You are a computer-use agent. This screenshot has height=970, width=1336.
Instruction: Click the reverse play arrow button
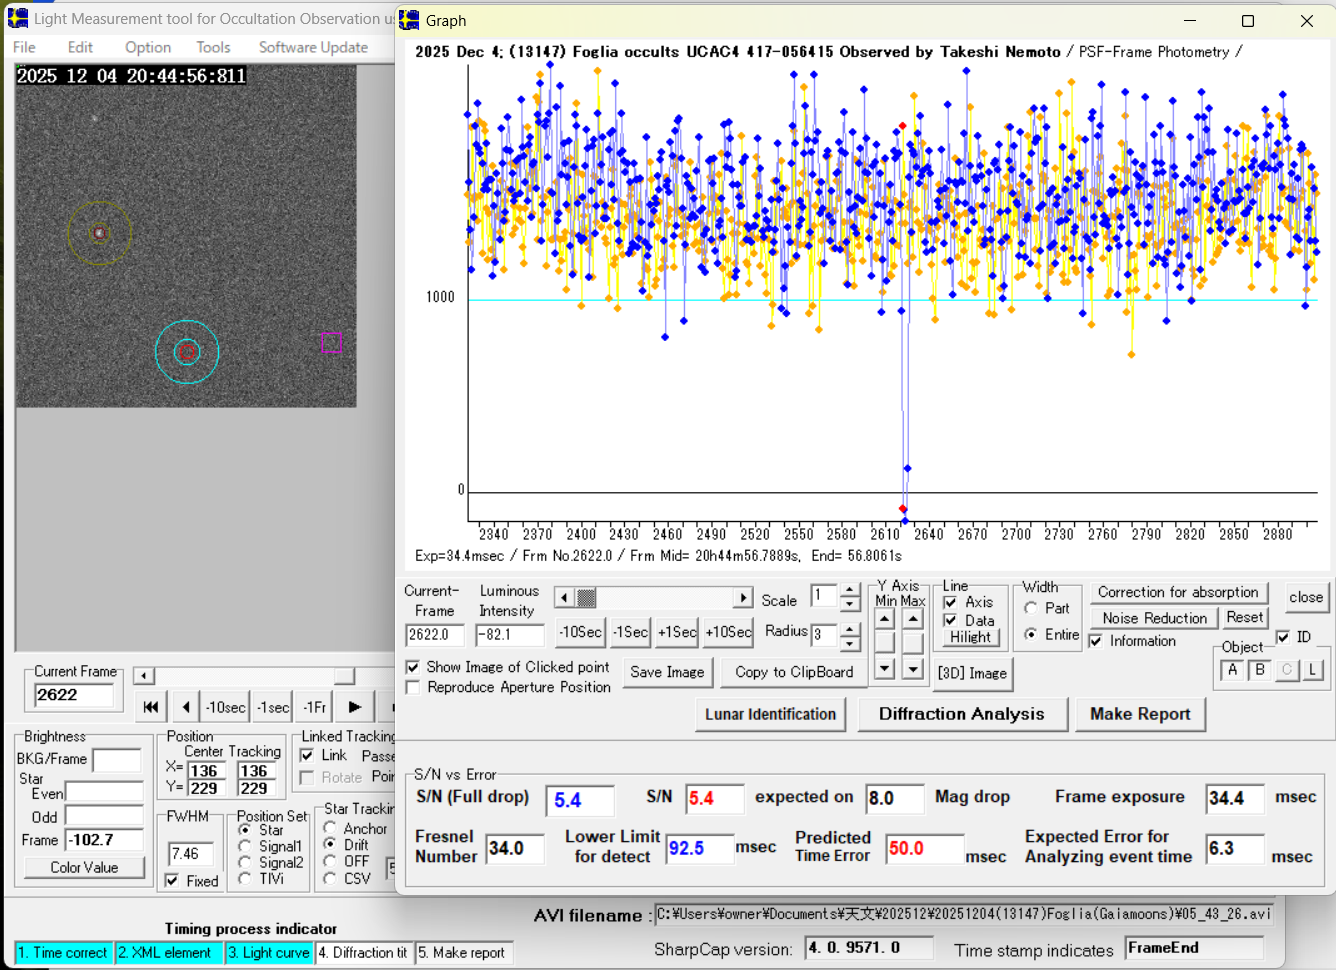pyautogui.click(x=186, y=707)
